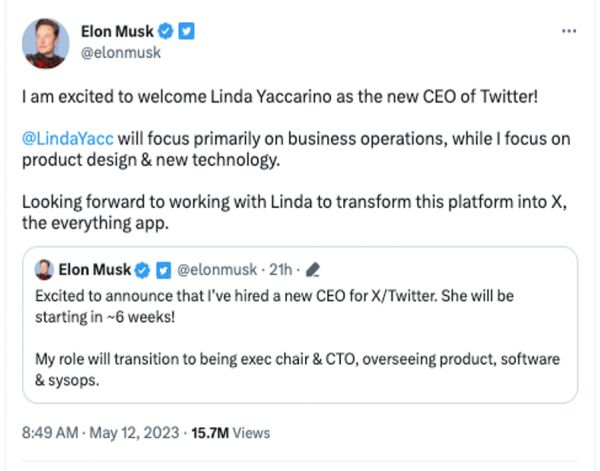The width and height of the screenshot is (600, 471).
Task: Click the square affiliate badge in quoted tweet
Action: coord(162,270)
